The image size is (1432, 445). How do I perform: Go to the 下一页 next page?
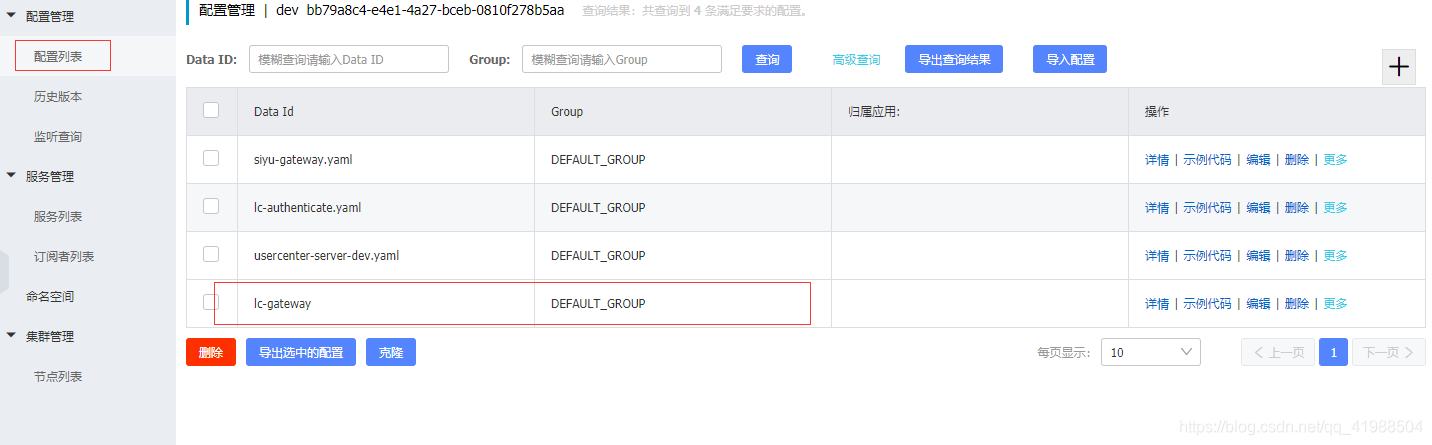click(1389, 352)
